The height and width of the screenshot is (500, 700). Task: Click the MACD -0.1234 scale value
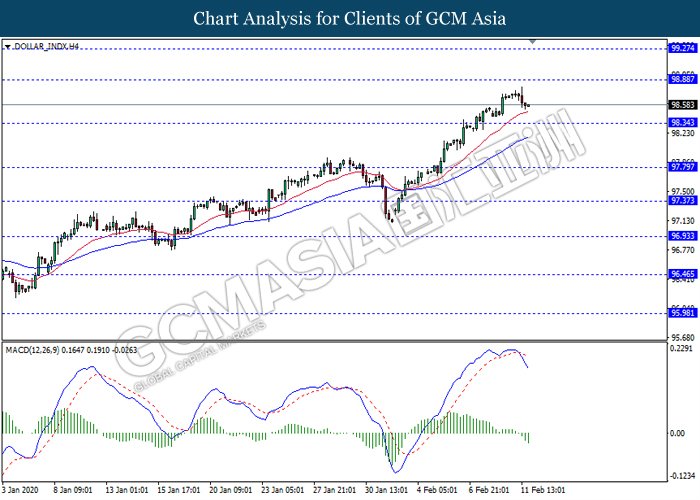coord(683,476)
